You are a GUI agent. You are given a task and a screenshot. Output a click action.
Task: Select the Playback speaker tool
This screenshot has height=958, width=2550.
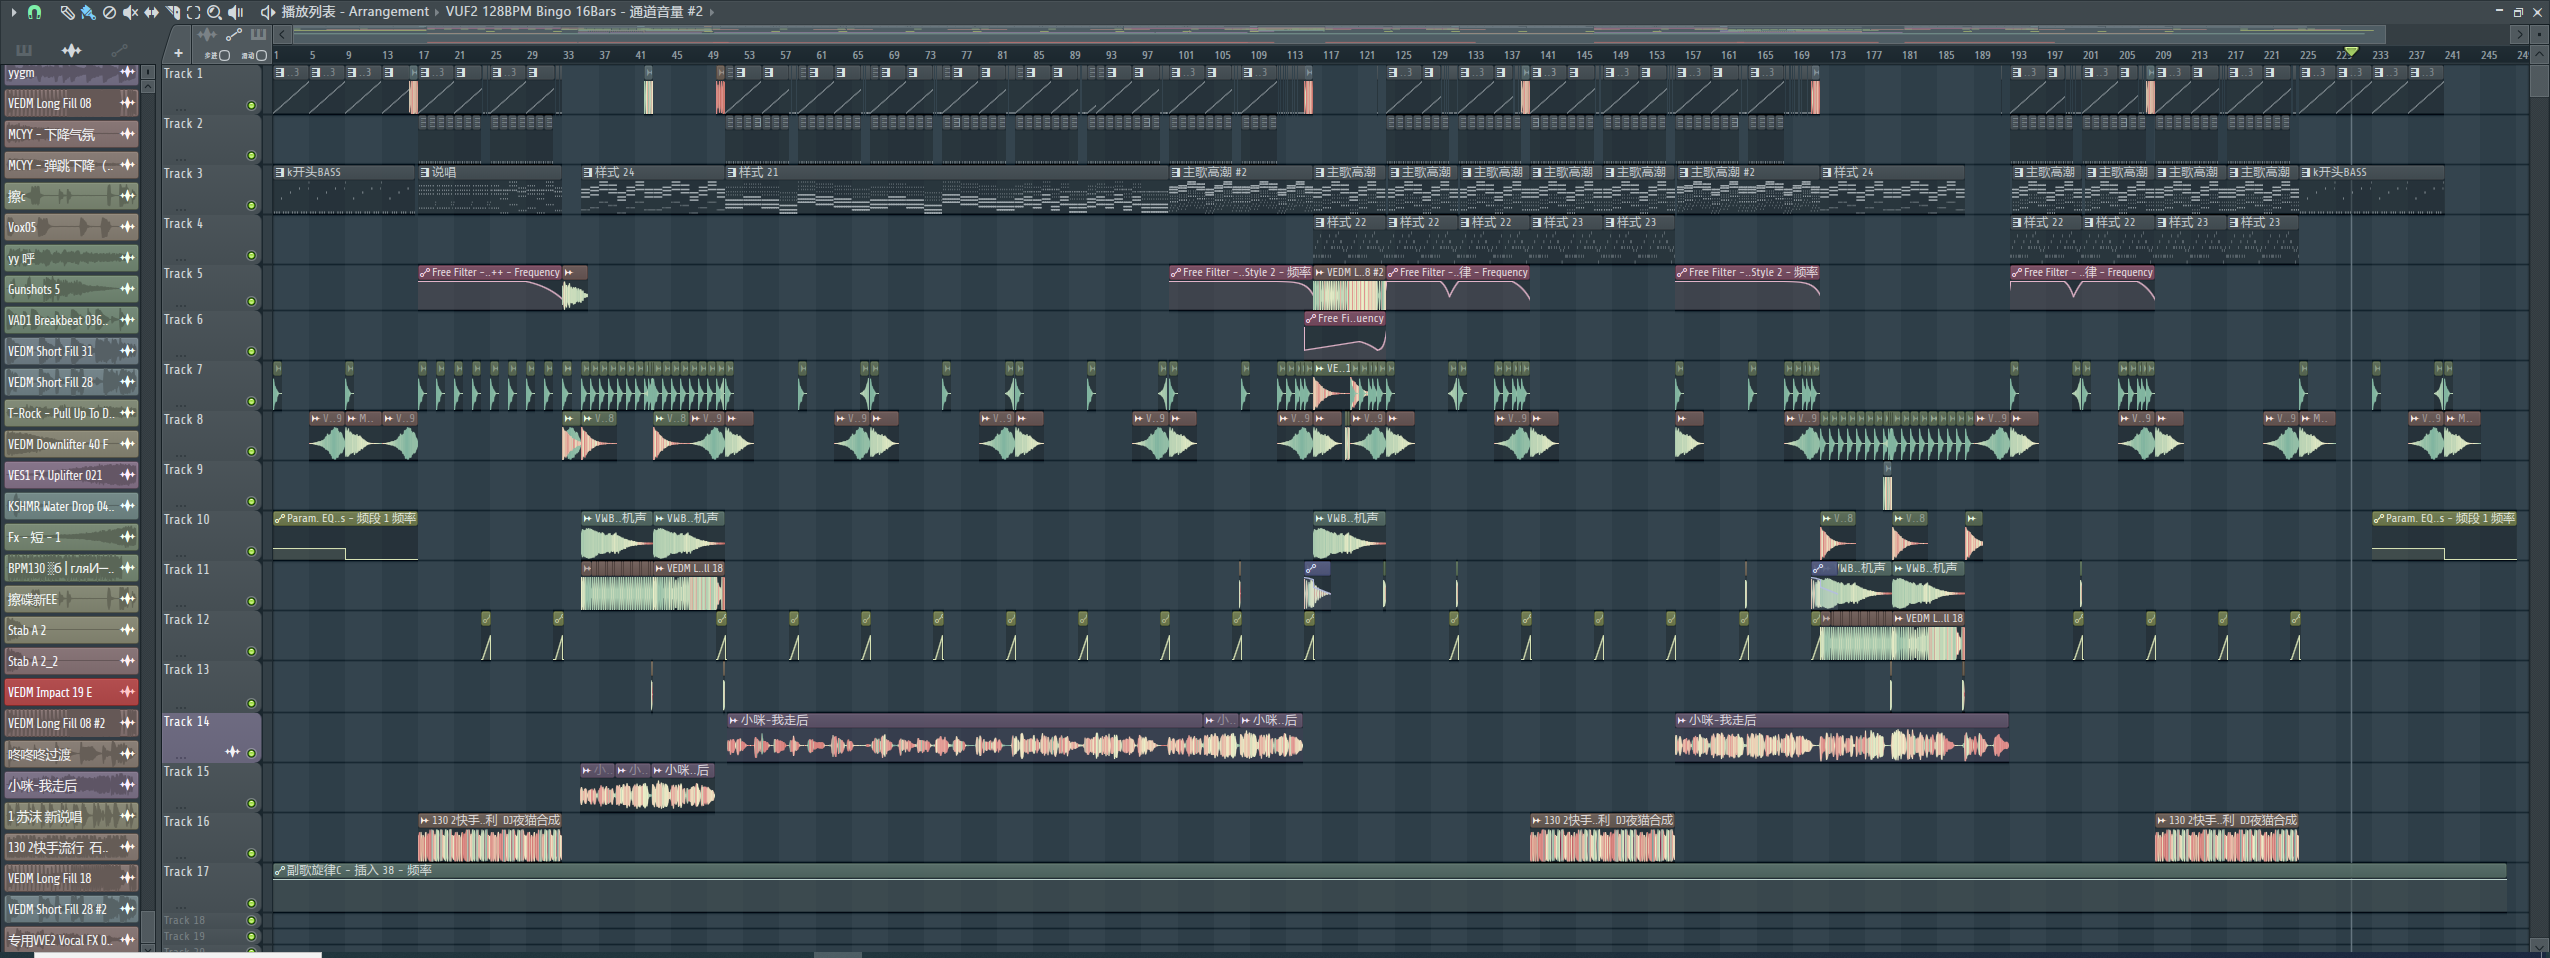point(236,12)
